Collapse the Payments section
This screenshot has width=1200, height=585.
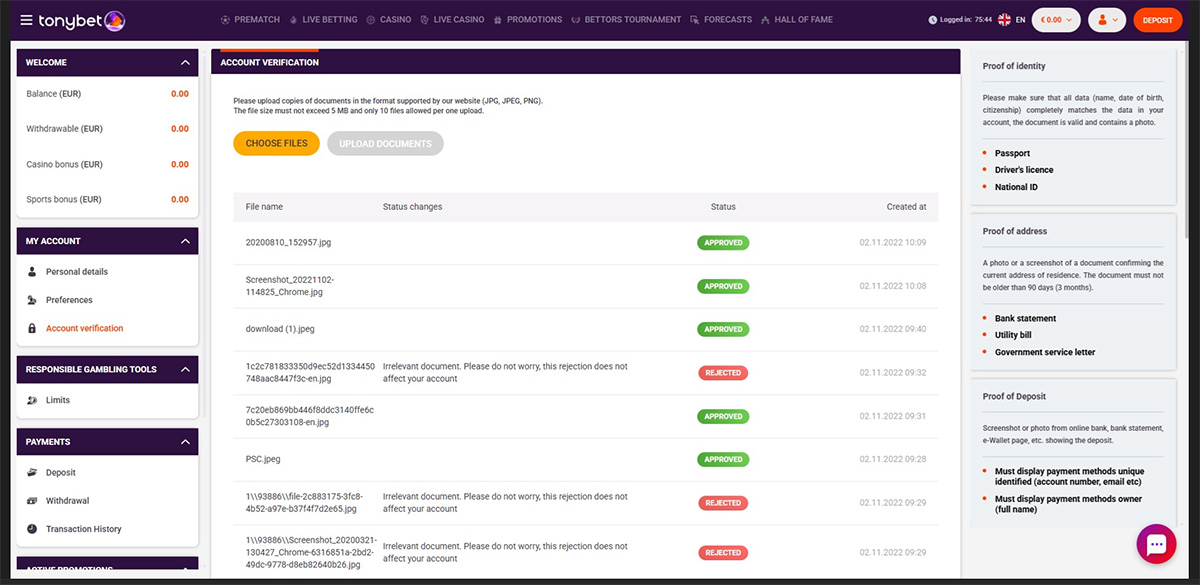tap(185, 442)
